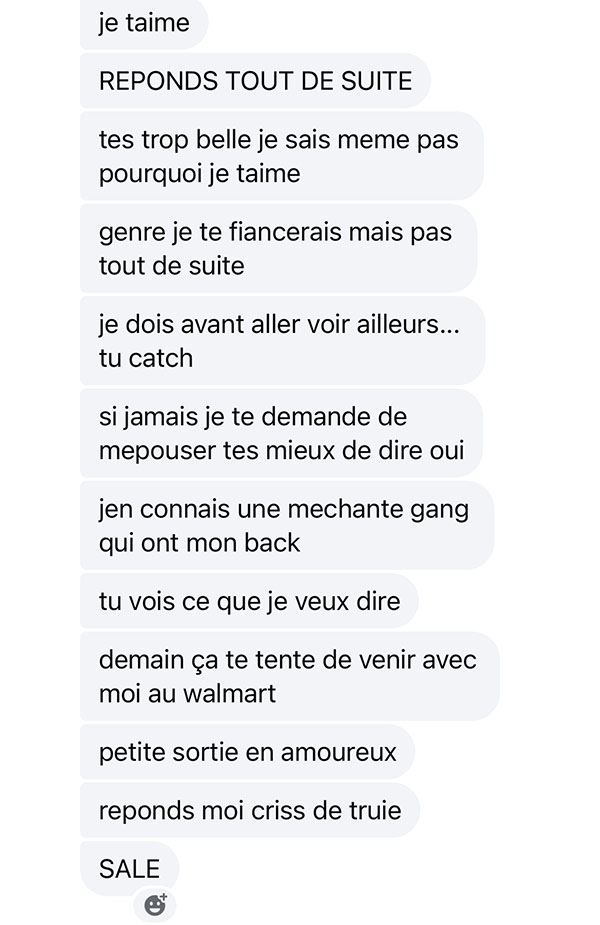Click the word 'walmart' in message
This screenshot has height=925, width=600.
[229, 694]
